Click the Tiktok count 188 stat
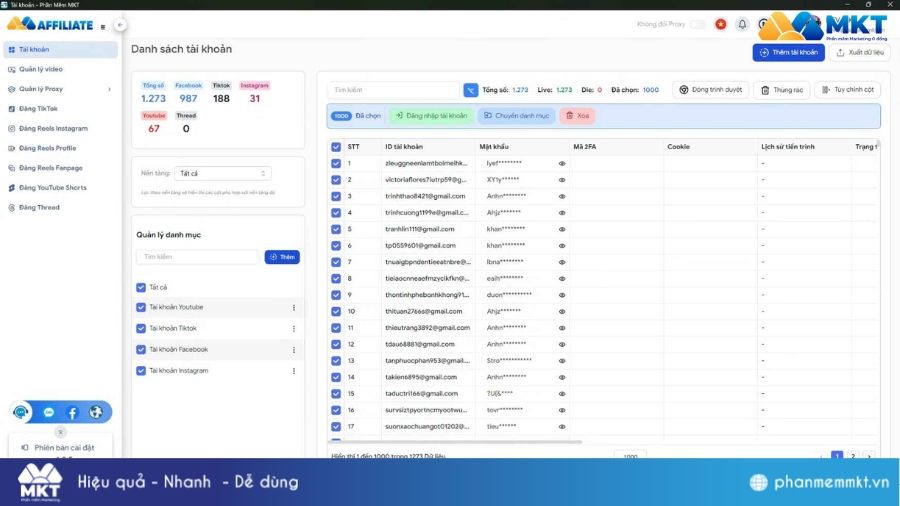 coord(221,99)
